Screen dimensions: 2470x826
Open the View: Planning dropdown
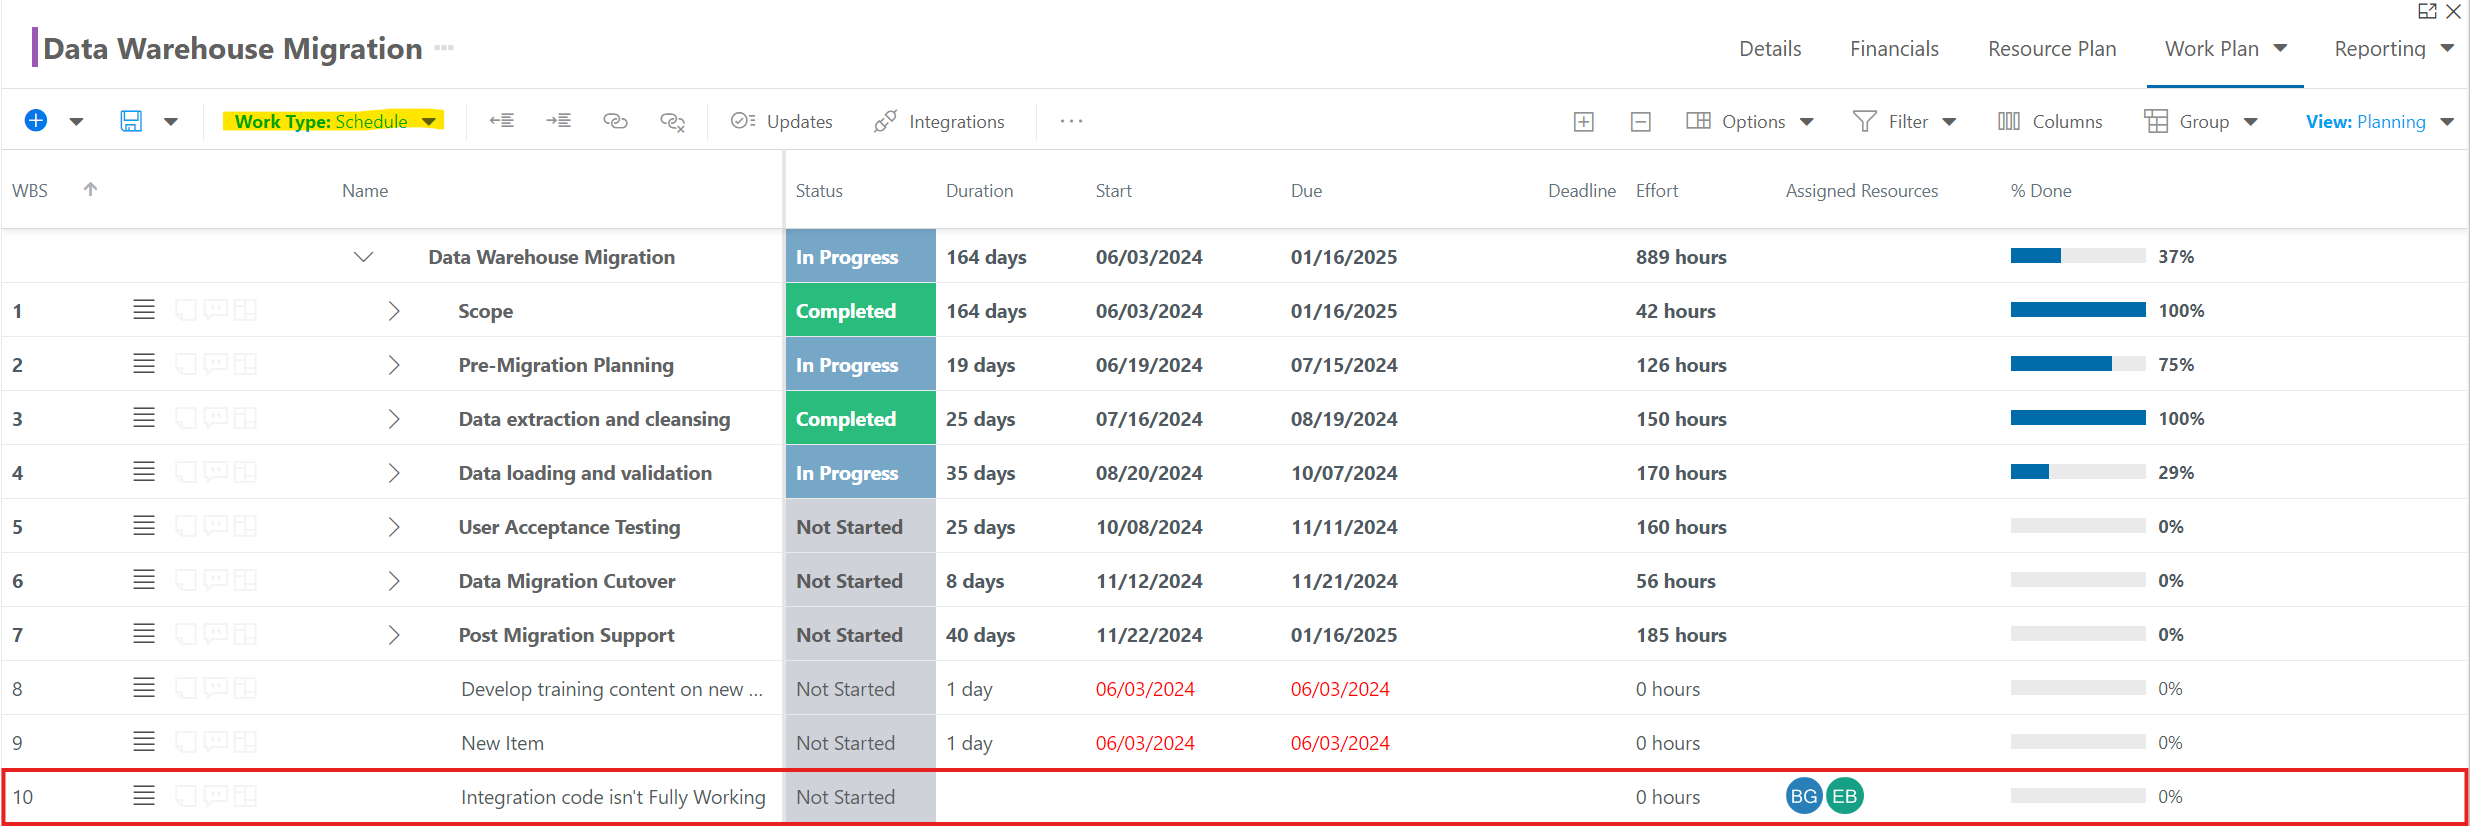point(2380,121)
